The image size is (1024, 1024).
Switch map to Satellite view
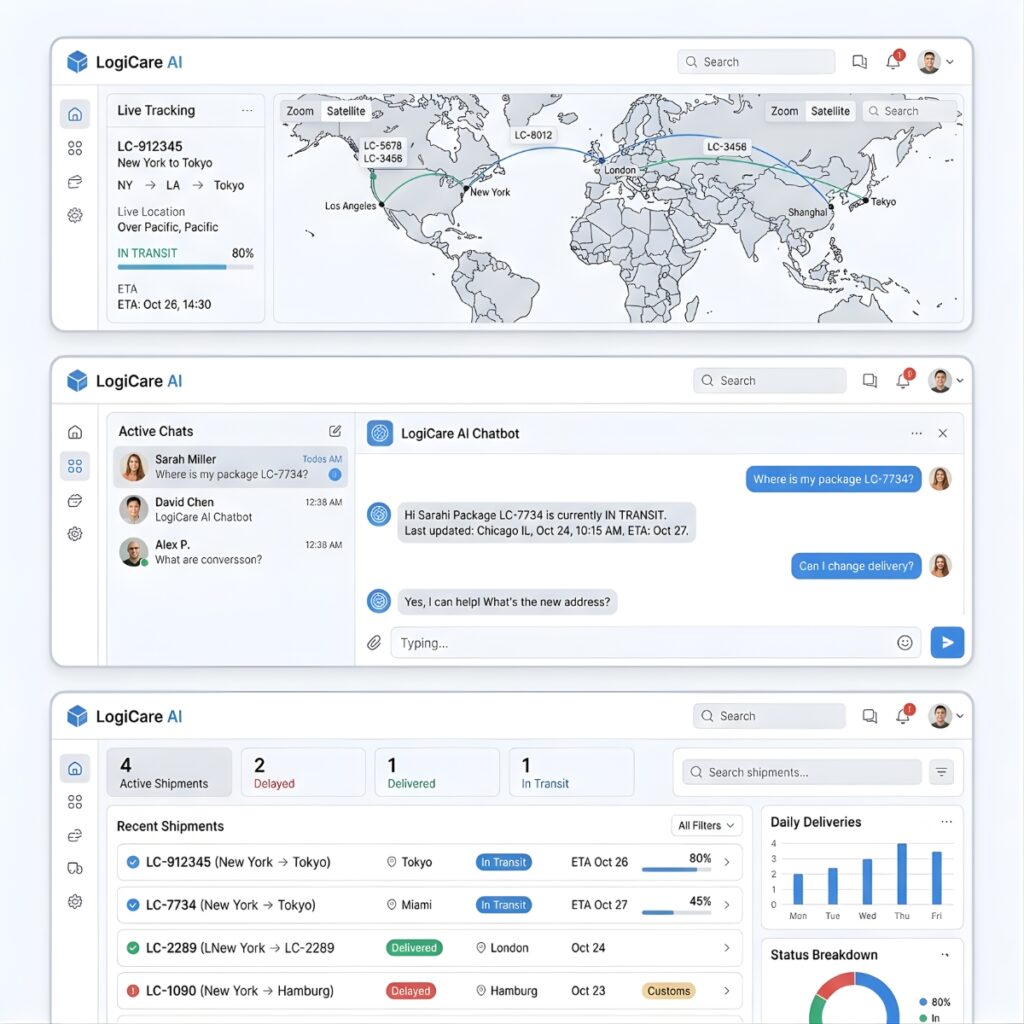346,111
